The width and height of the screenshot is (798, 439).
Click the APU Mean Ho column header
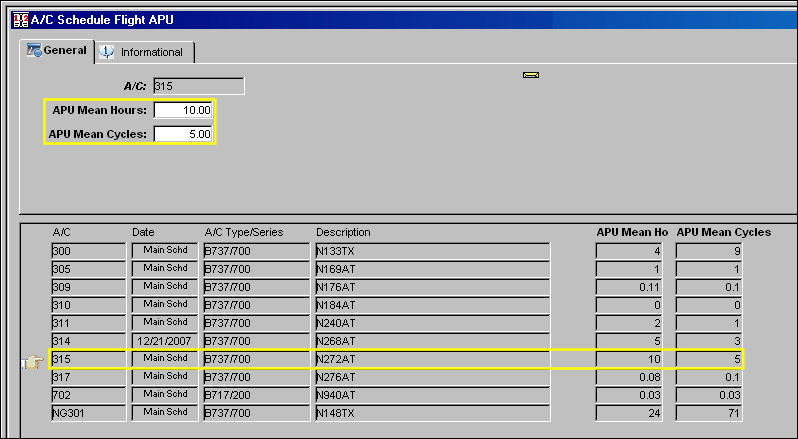coord(632,232)
